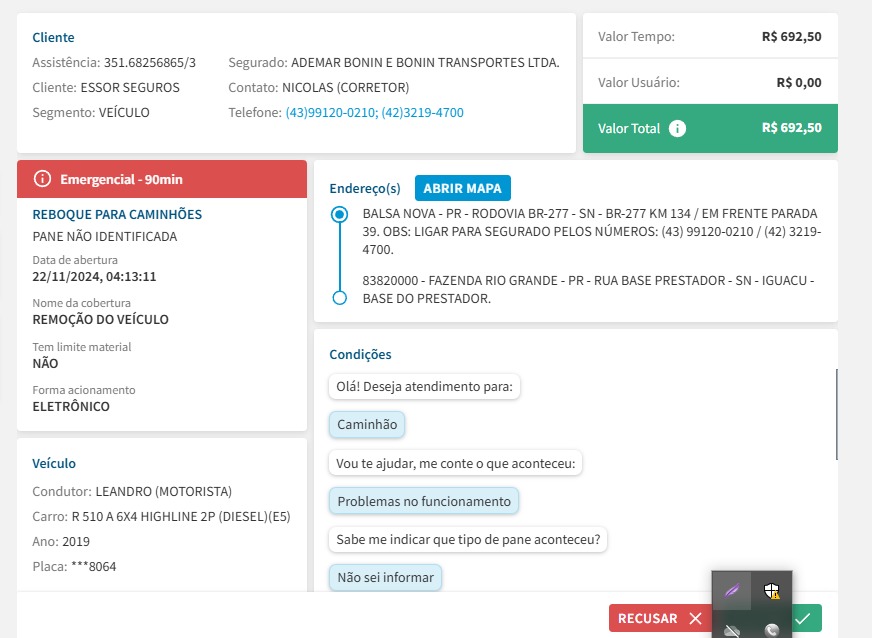Viewport: 872px width, 638px height.
Task: Open the Windows Security shield tray icon
Action: tap(772, 590)
